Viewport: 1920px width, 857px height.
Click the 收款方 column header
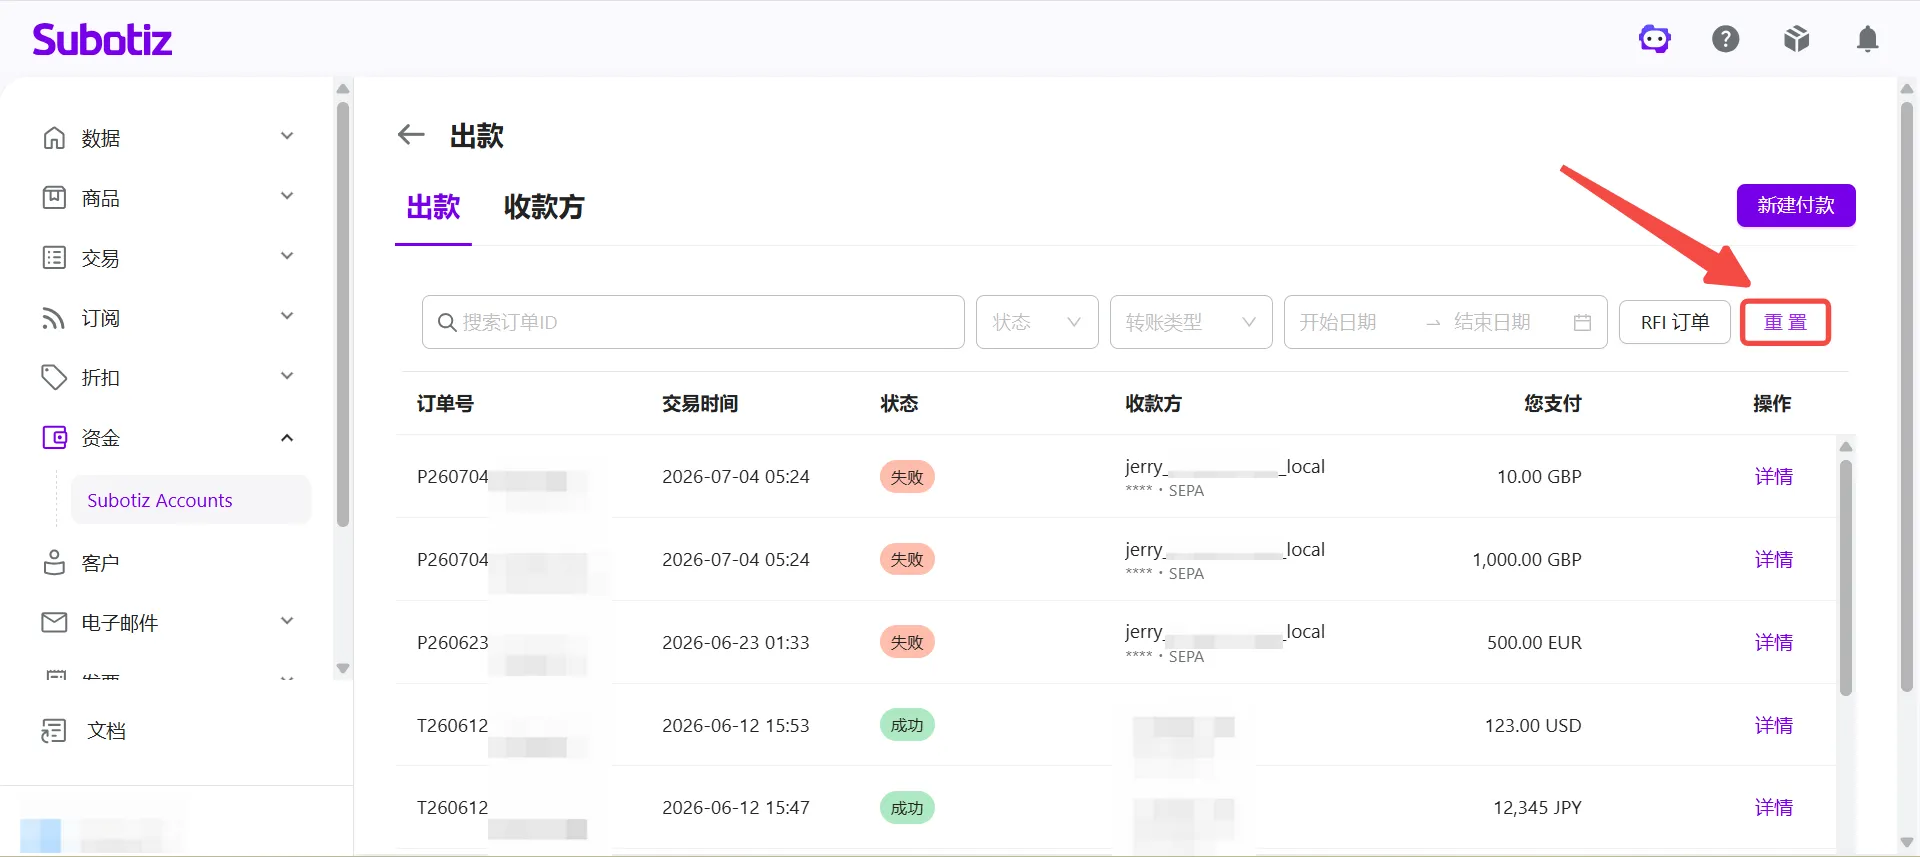click(1153, 404)
